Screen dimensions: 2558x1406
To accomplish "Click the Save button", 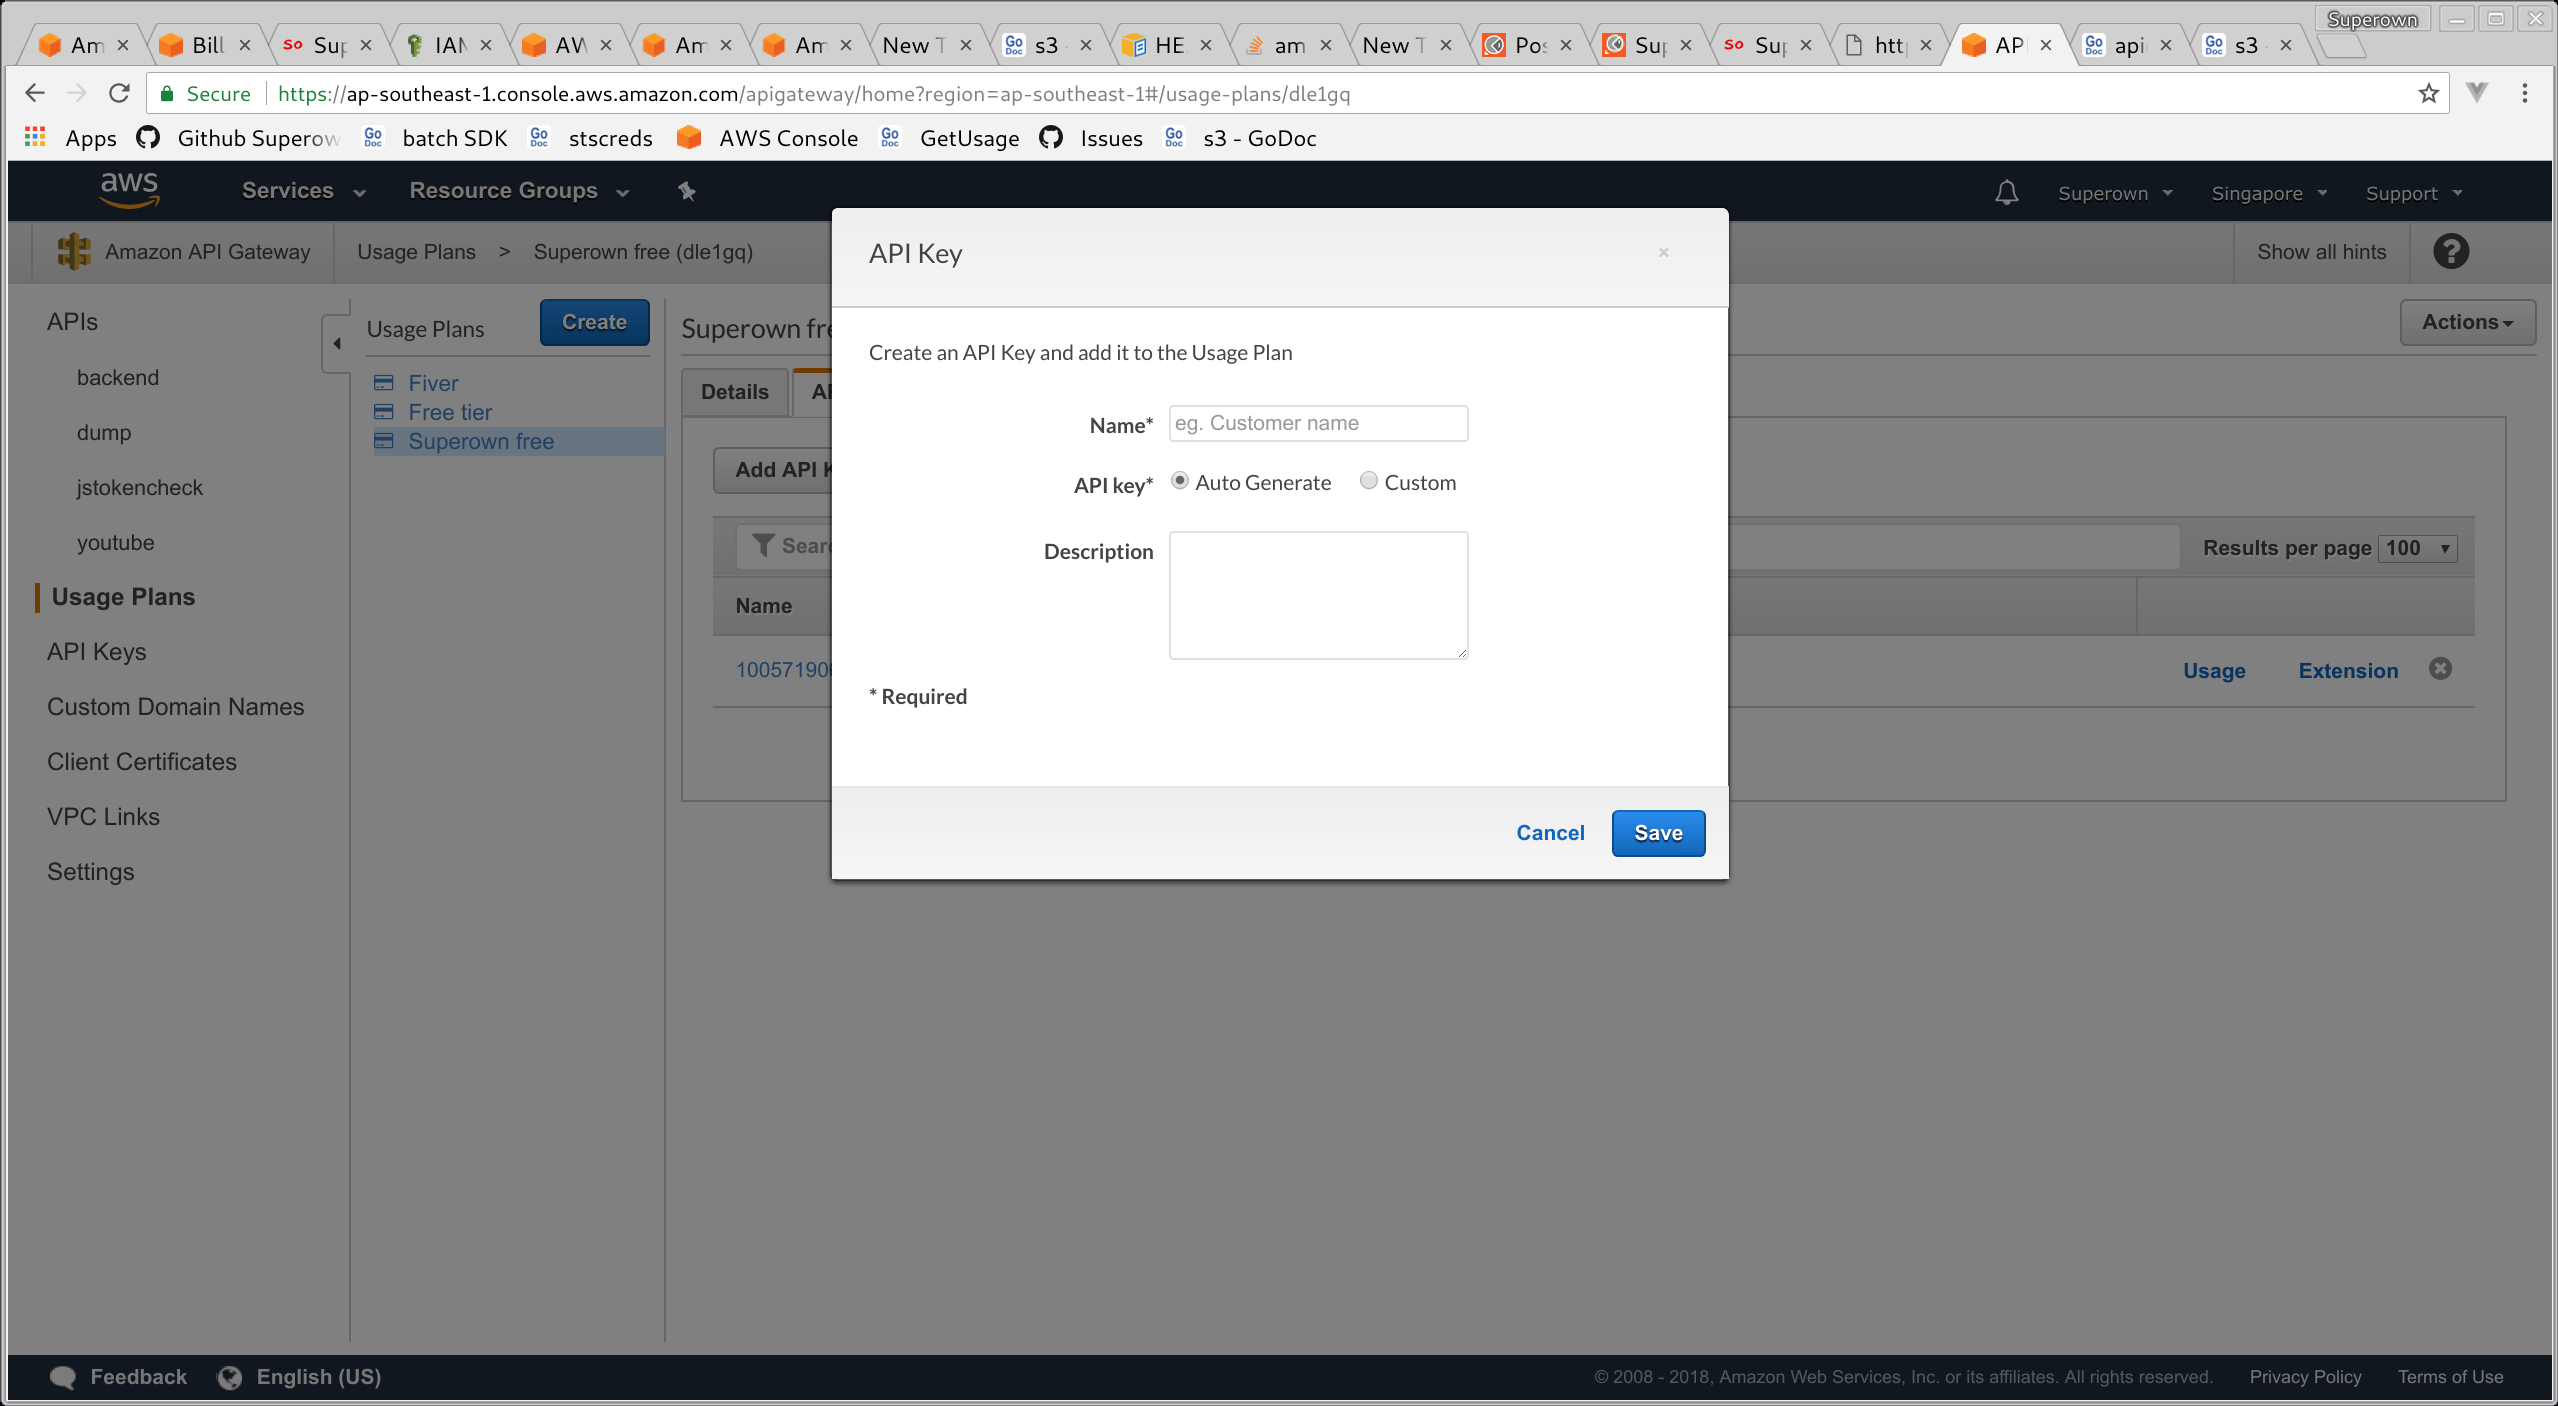I will click(1657, 833).
